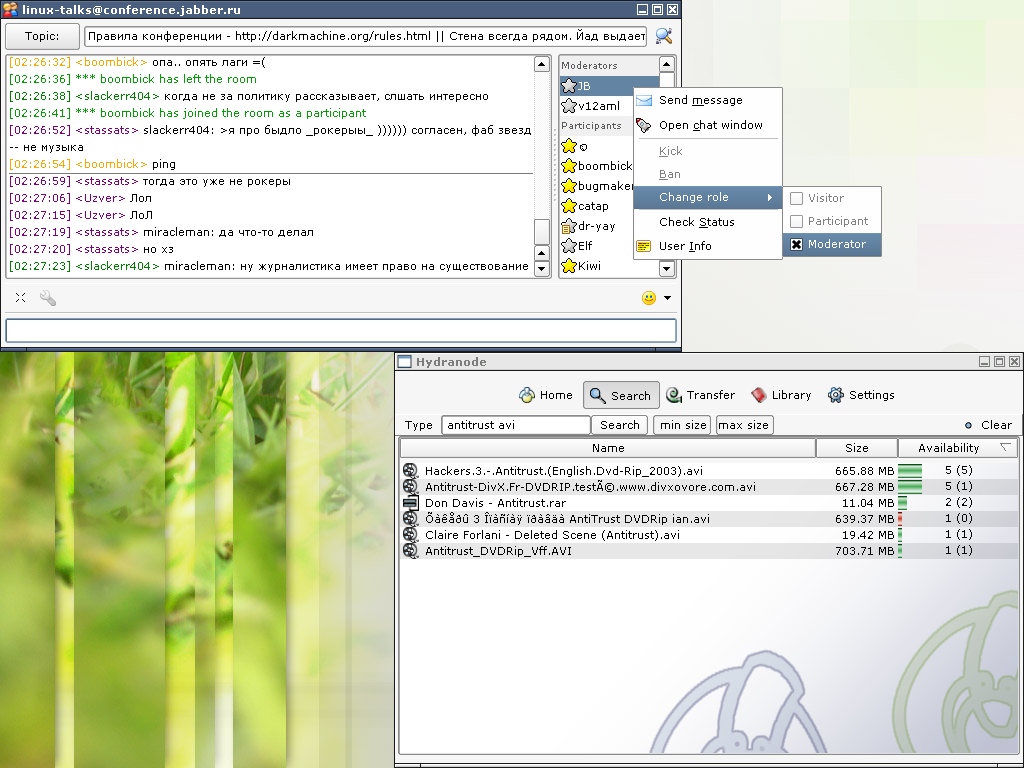The width and height of the screenshot is (1024, 768).
Task: Click the Hydranode window icon in its title bar
Action: point(405,362)
